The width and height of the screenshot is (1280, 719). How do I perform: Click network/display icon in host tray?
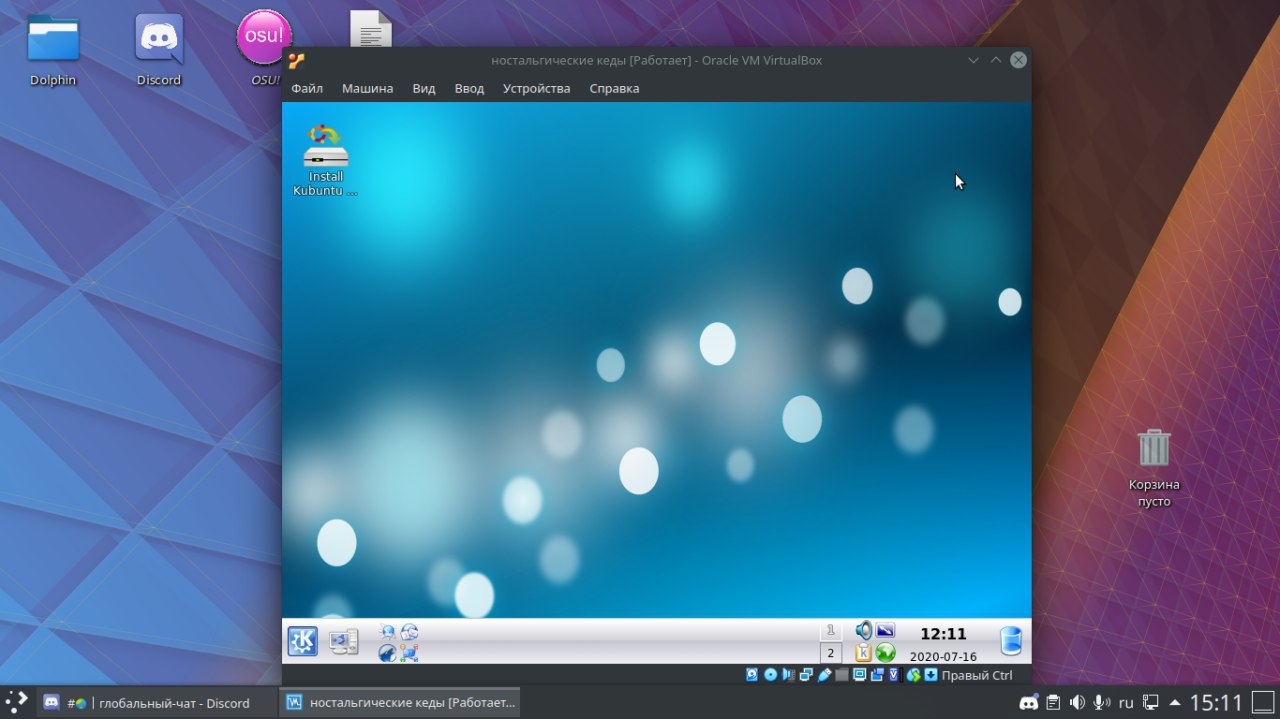1151,703
